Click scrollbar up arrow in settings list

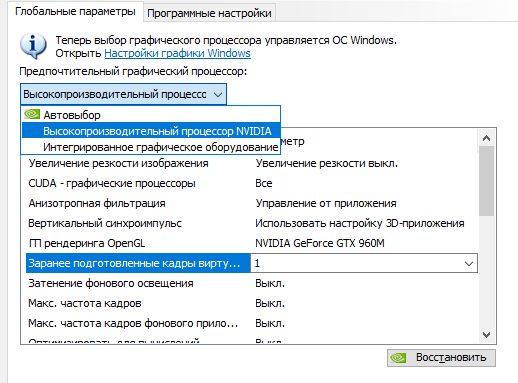coord(486,138)
